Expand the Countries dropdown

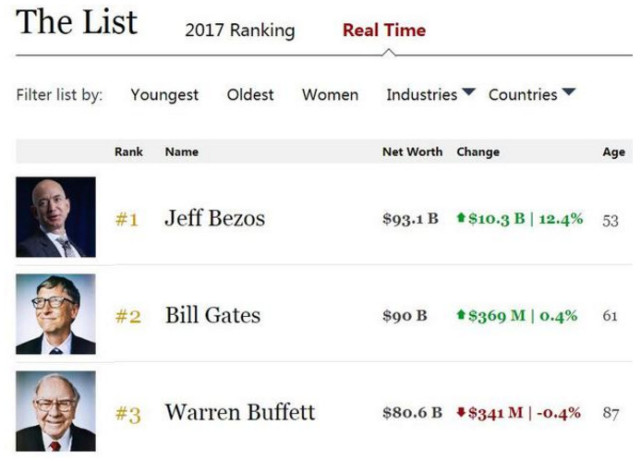pyautogui.click(x=531, y=94)
